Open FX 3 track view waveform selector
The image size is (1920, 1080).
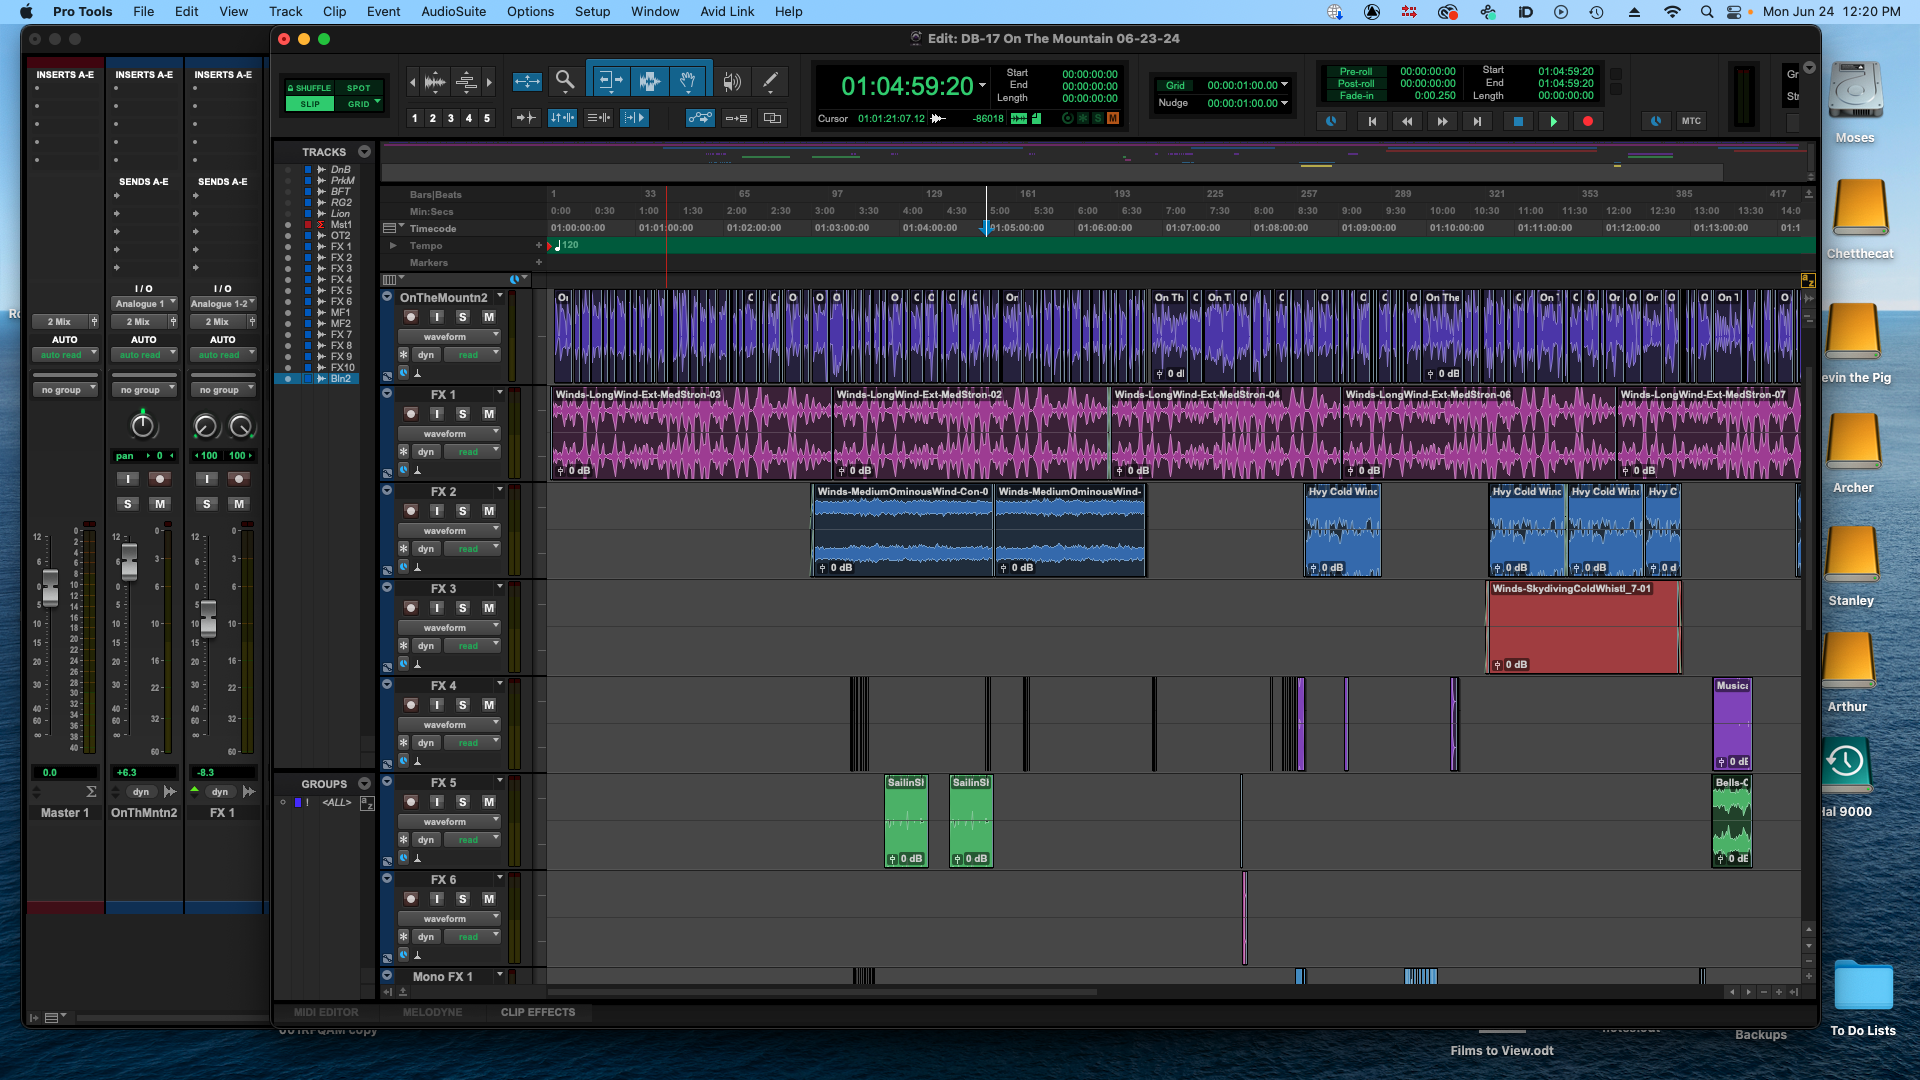point(449,628)
